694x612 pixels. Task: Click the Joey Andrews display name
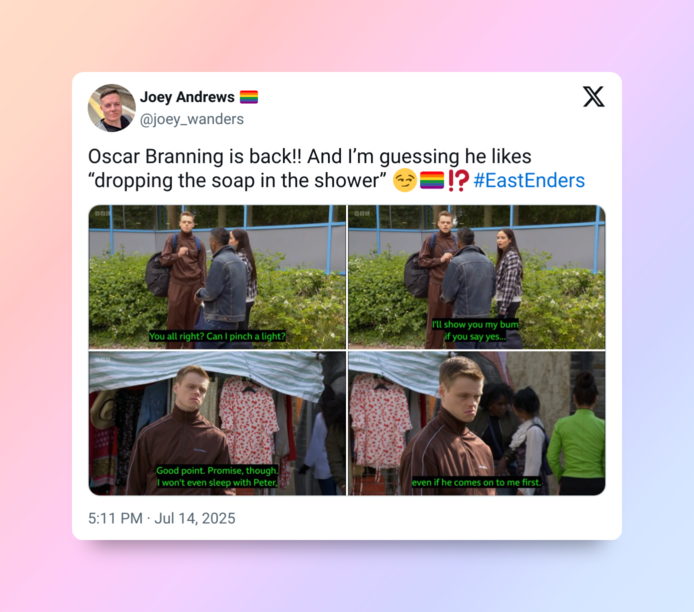(x=187, y=97)
